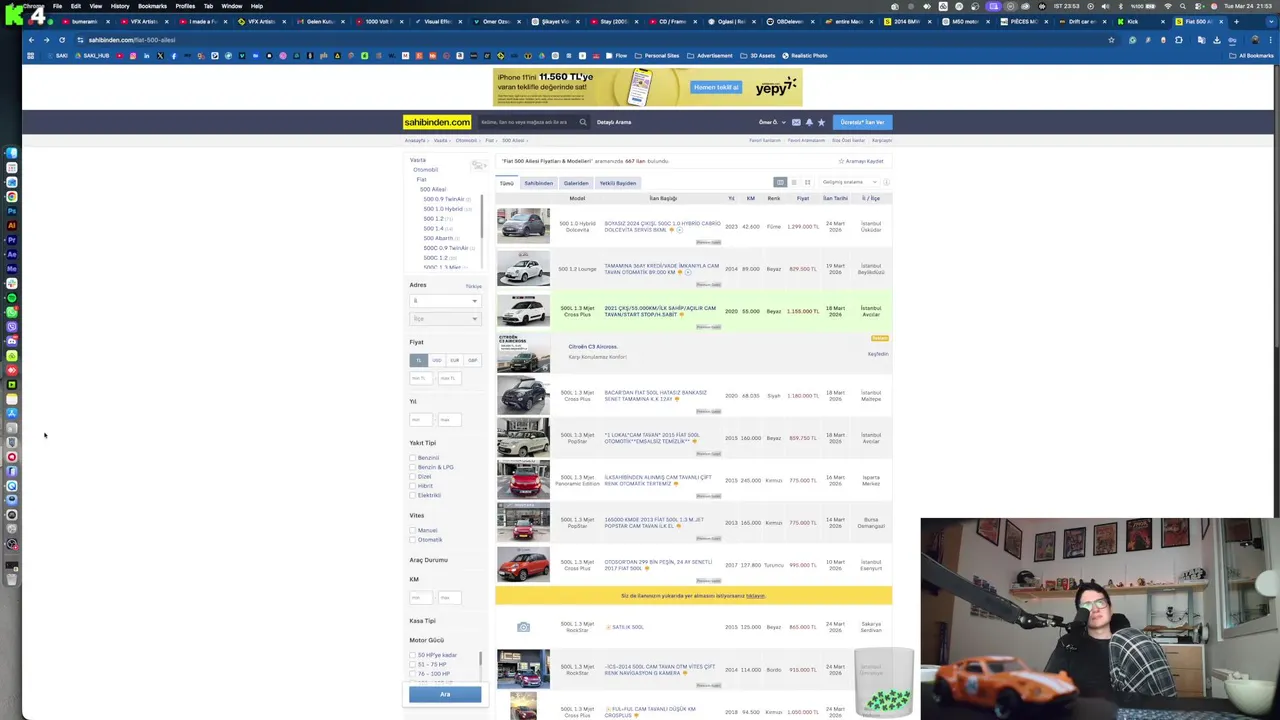1280x720 pixels.
Task: Open gray Fiat 500 Hybrid Dolcevita thumbnail
Action: pos(523,226)
